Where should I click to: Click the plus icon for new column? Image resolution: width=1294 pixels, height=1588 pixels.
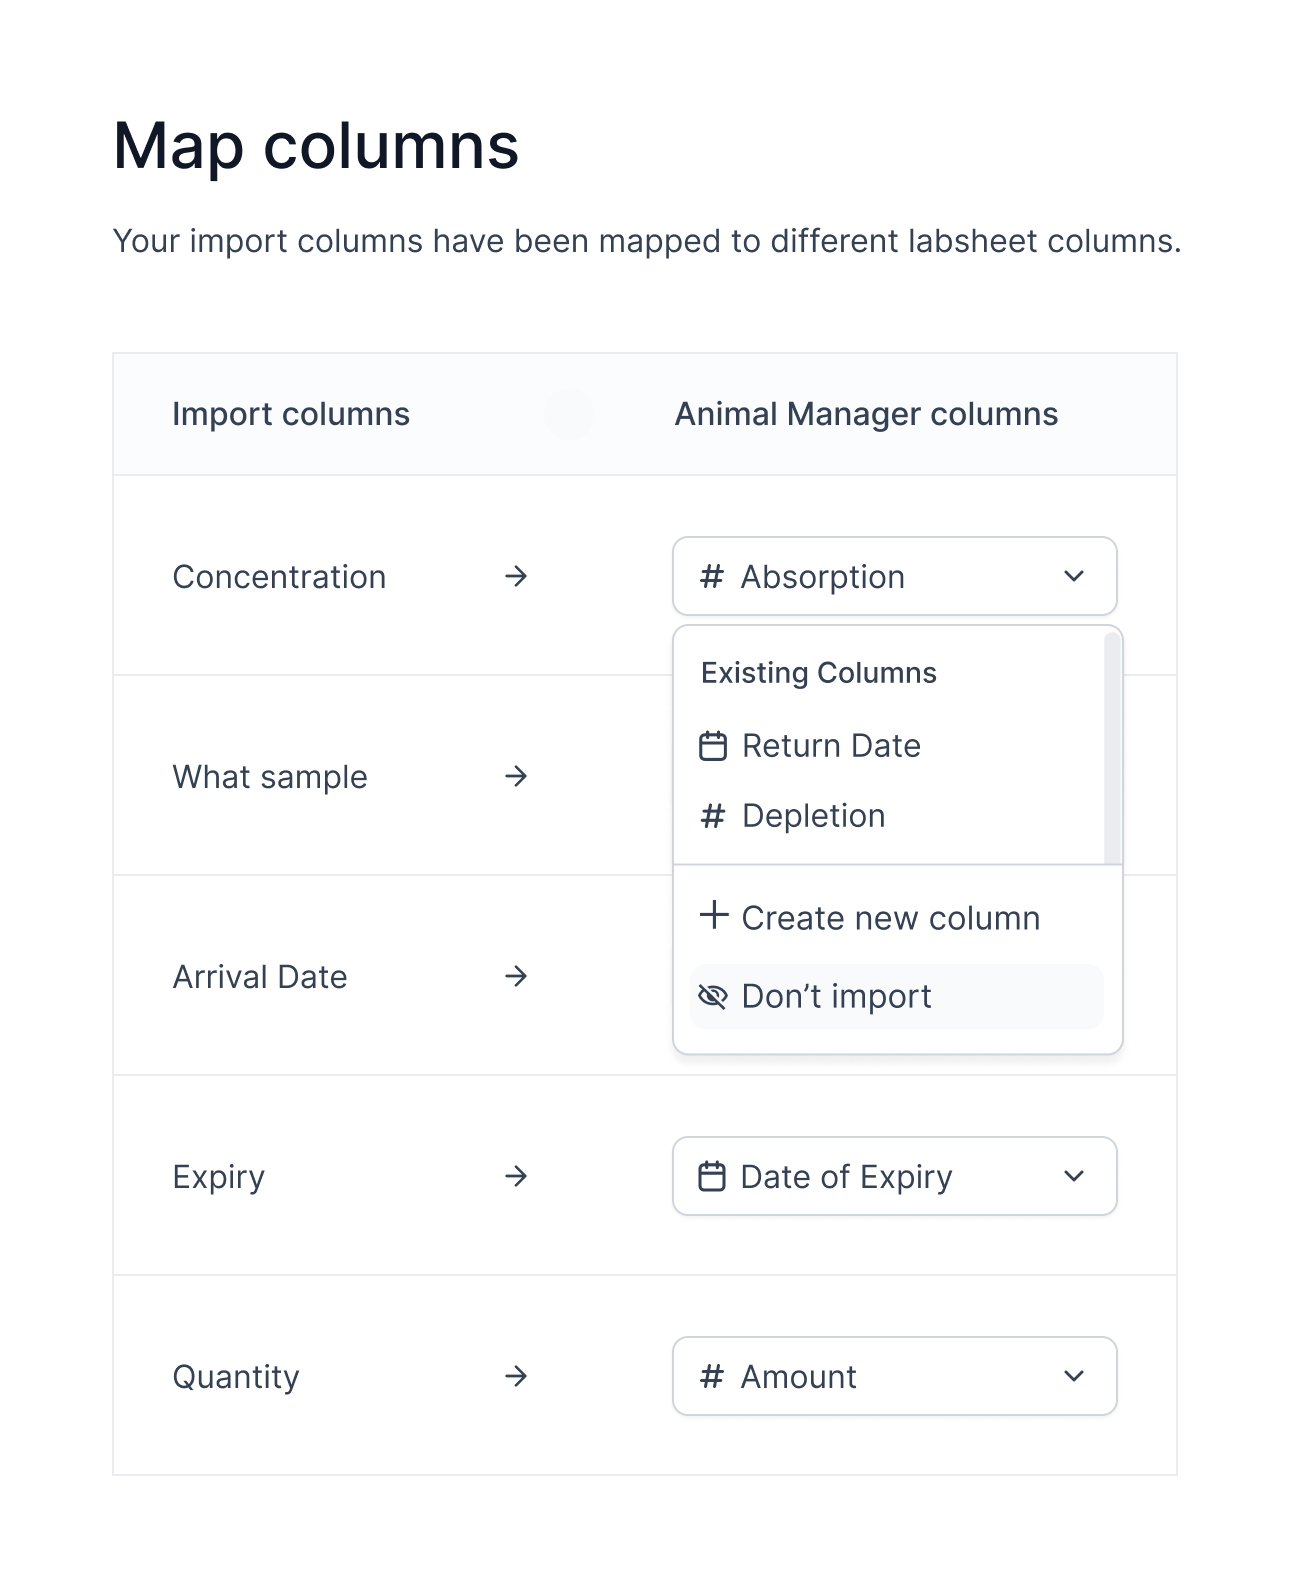pos(714,915)
